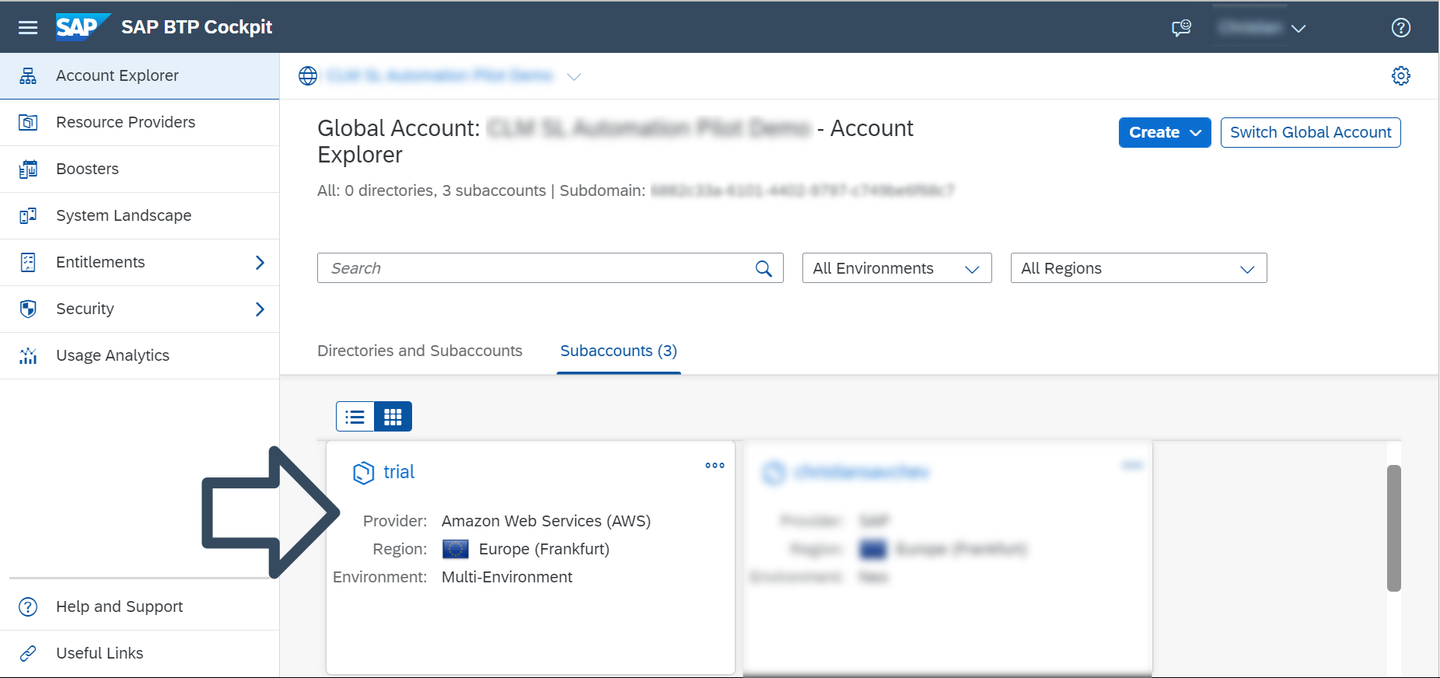Click the Entitlements icon
This screenshot has width=1440, height=678.
tap(28, 262)
